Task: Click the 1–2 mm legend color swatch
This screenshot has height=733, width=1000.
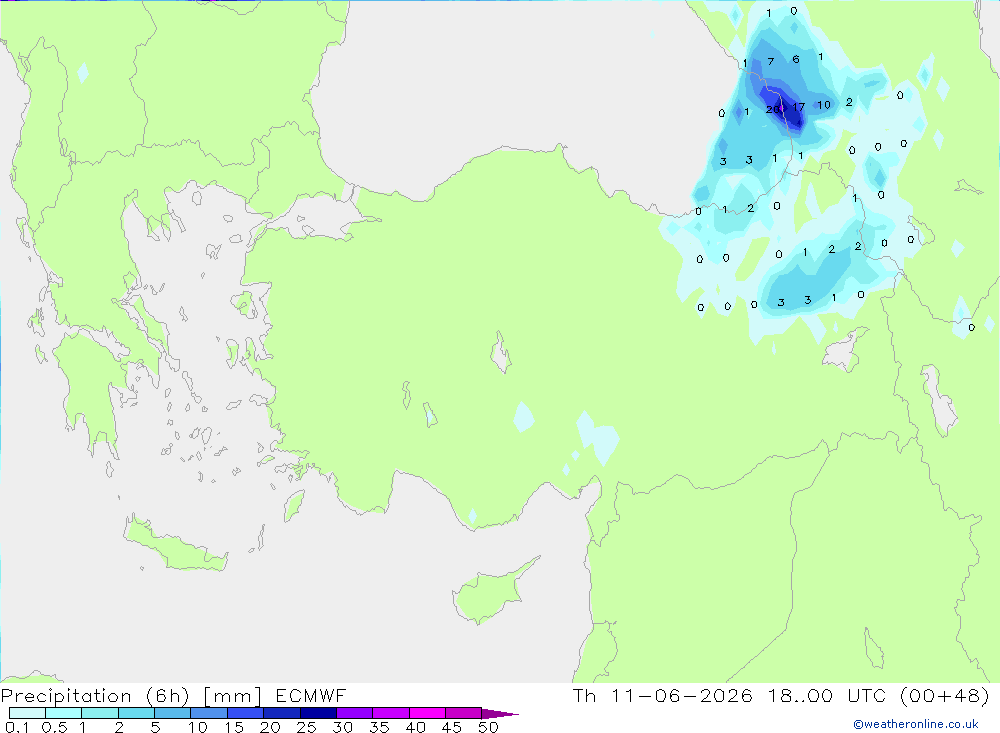Action: [x=100, y=713]
